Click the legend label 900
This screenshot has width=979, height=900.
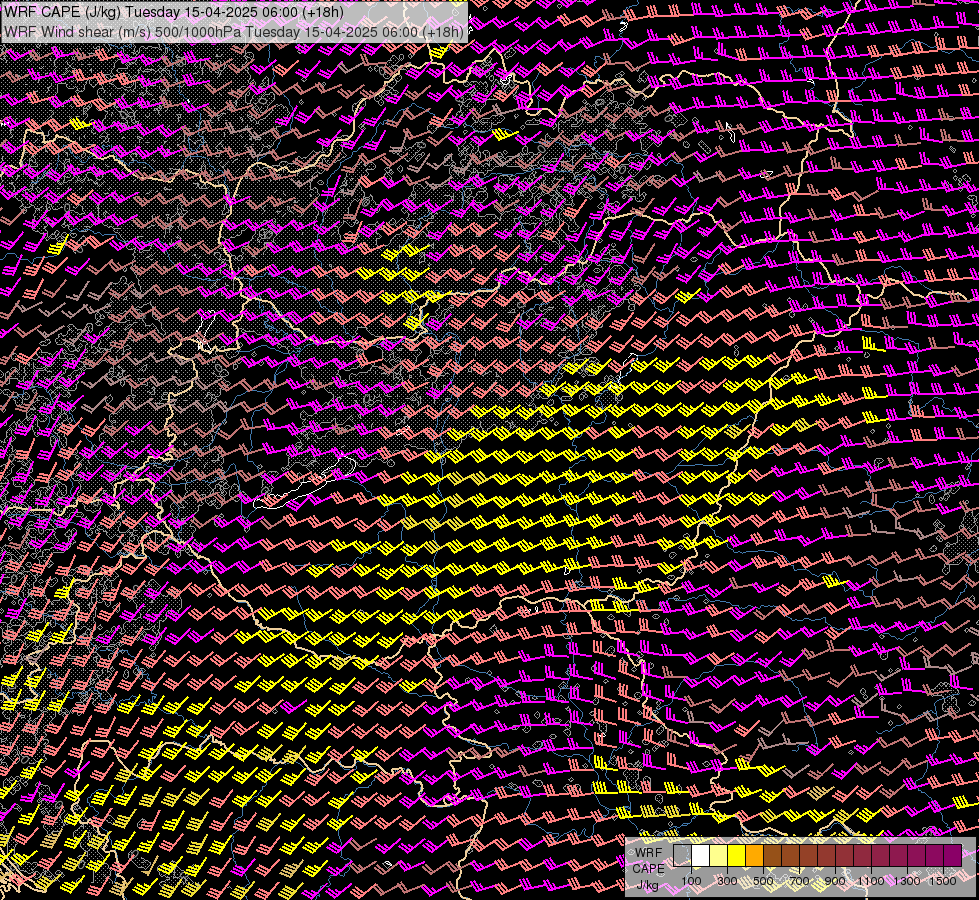pyautogui.click(x=835, y=881)
